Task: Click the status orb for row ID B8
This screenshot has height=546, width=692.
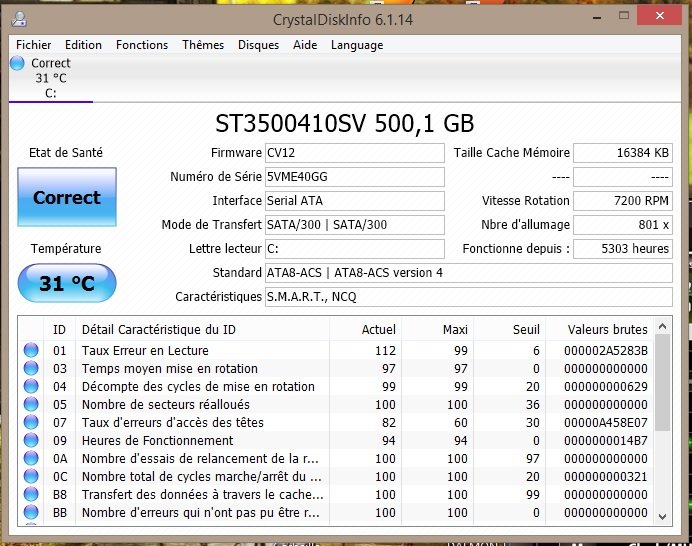Action: [x=31, y=494]
